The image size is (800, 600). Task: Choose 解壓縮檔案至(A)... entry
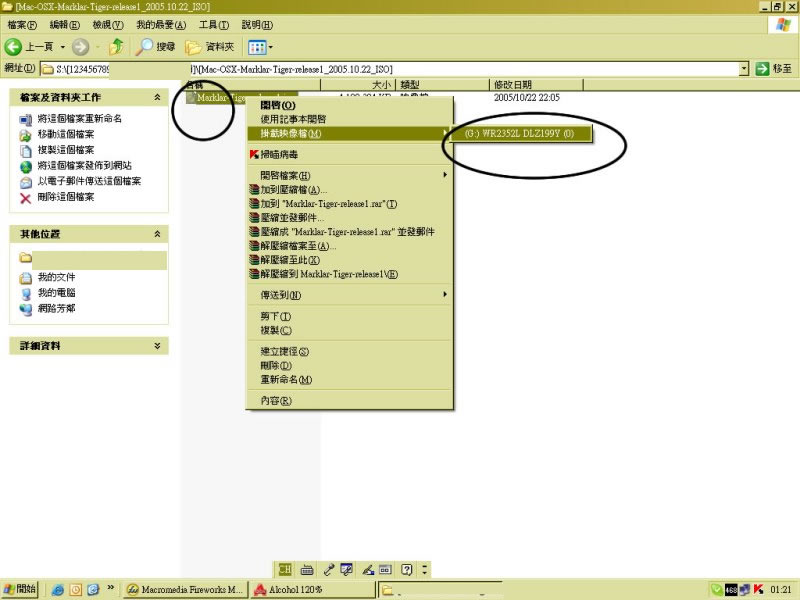coord(349,246)
